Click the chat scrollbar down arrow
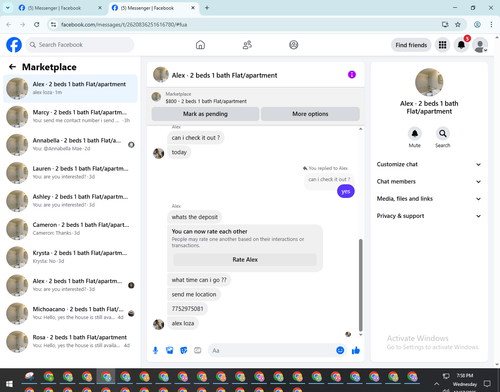The image size is (500, 392). click(360, 334)
